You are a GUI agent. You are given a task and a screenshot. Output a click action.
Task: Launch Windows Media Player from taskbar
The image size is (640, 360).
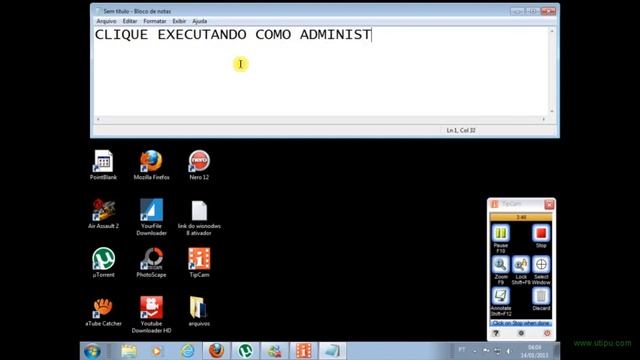157,351
